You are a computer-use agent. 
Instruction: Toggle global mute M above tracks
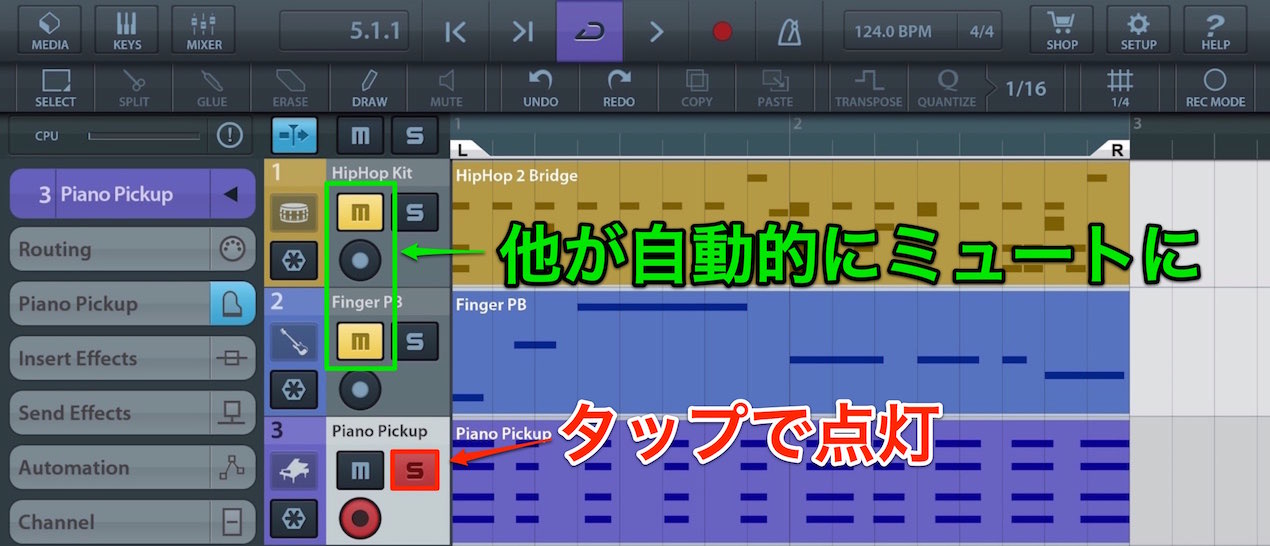pos(358,135)
